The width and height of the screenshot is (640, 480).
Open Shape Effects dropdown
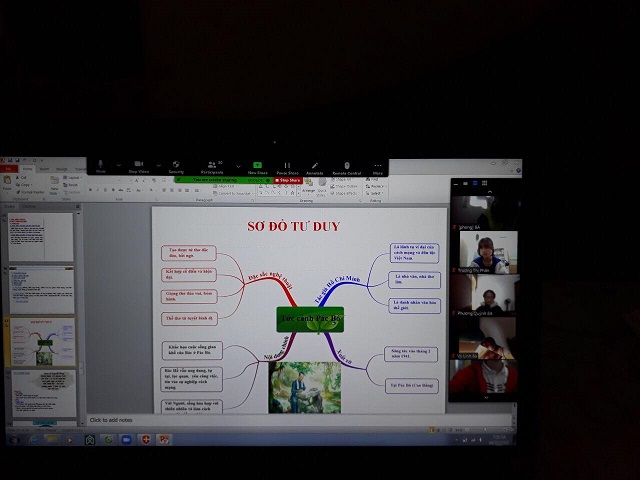(345, 193)
